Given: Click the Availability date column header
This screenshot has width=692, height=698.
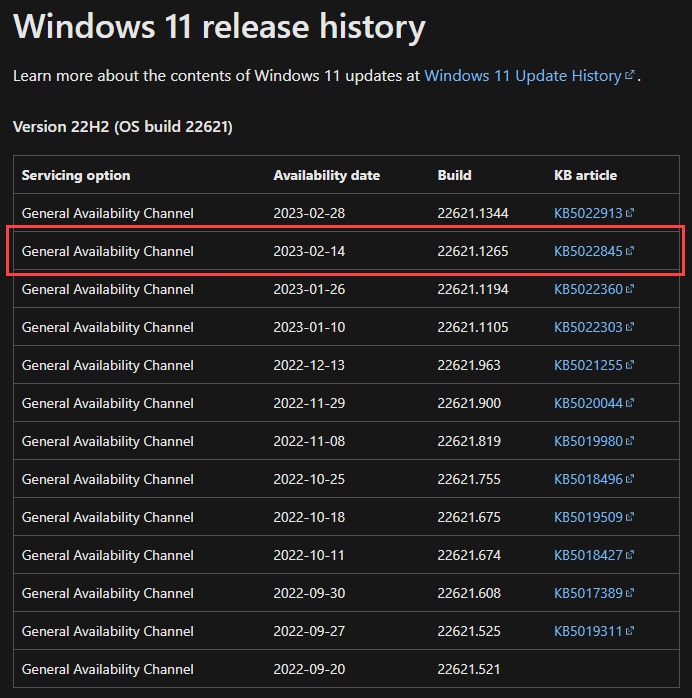Looking at the screenshot, I should click(327, 175).
